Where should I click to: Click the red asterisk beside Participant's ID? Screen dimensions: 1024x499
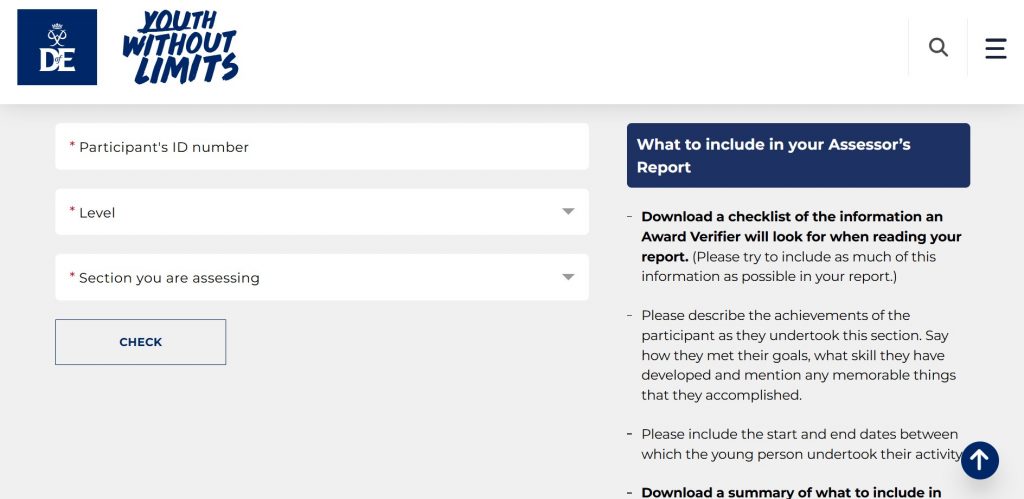click(72, 146)
